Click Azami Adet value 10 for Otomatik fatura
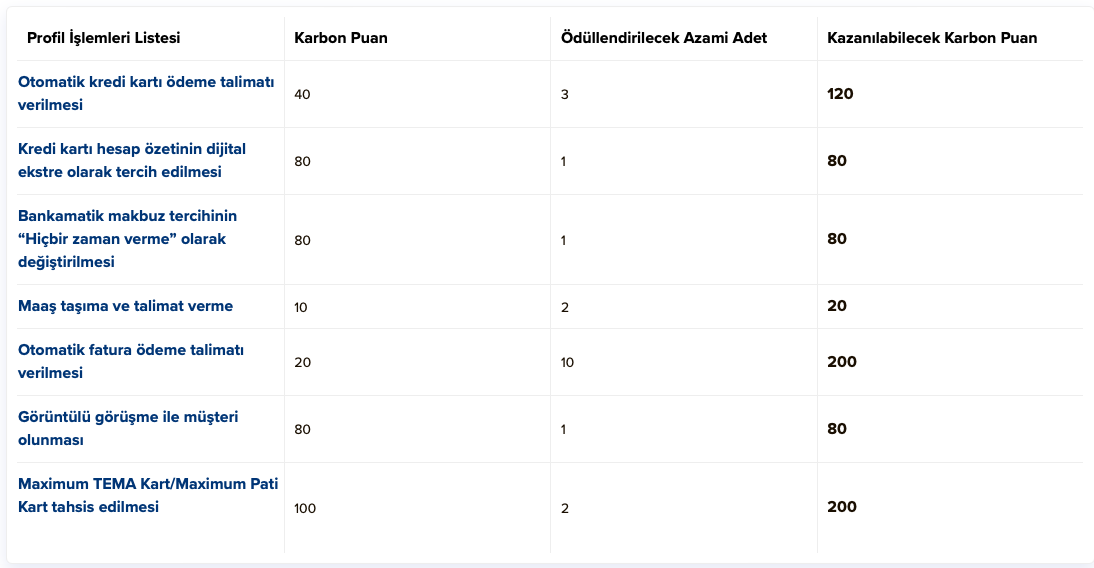The image size is (1094, 568). (567, 362)
